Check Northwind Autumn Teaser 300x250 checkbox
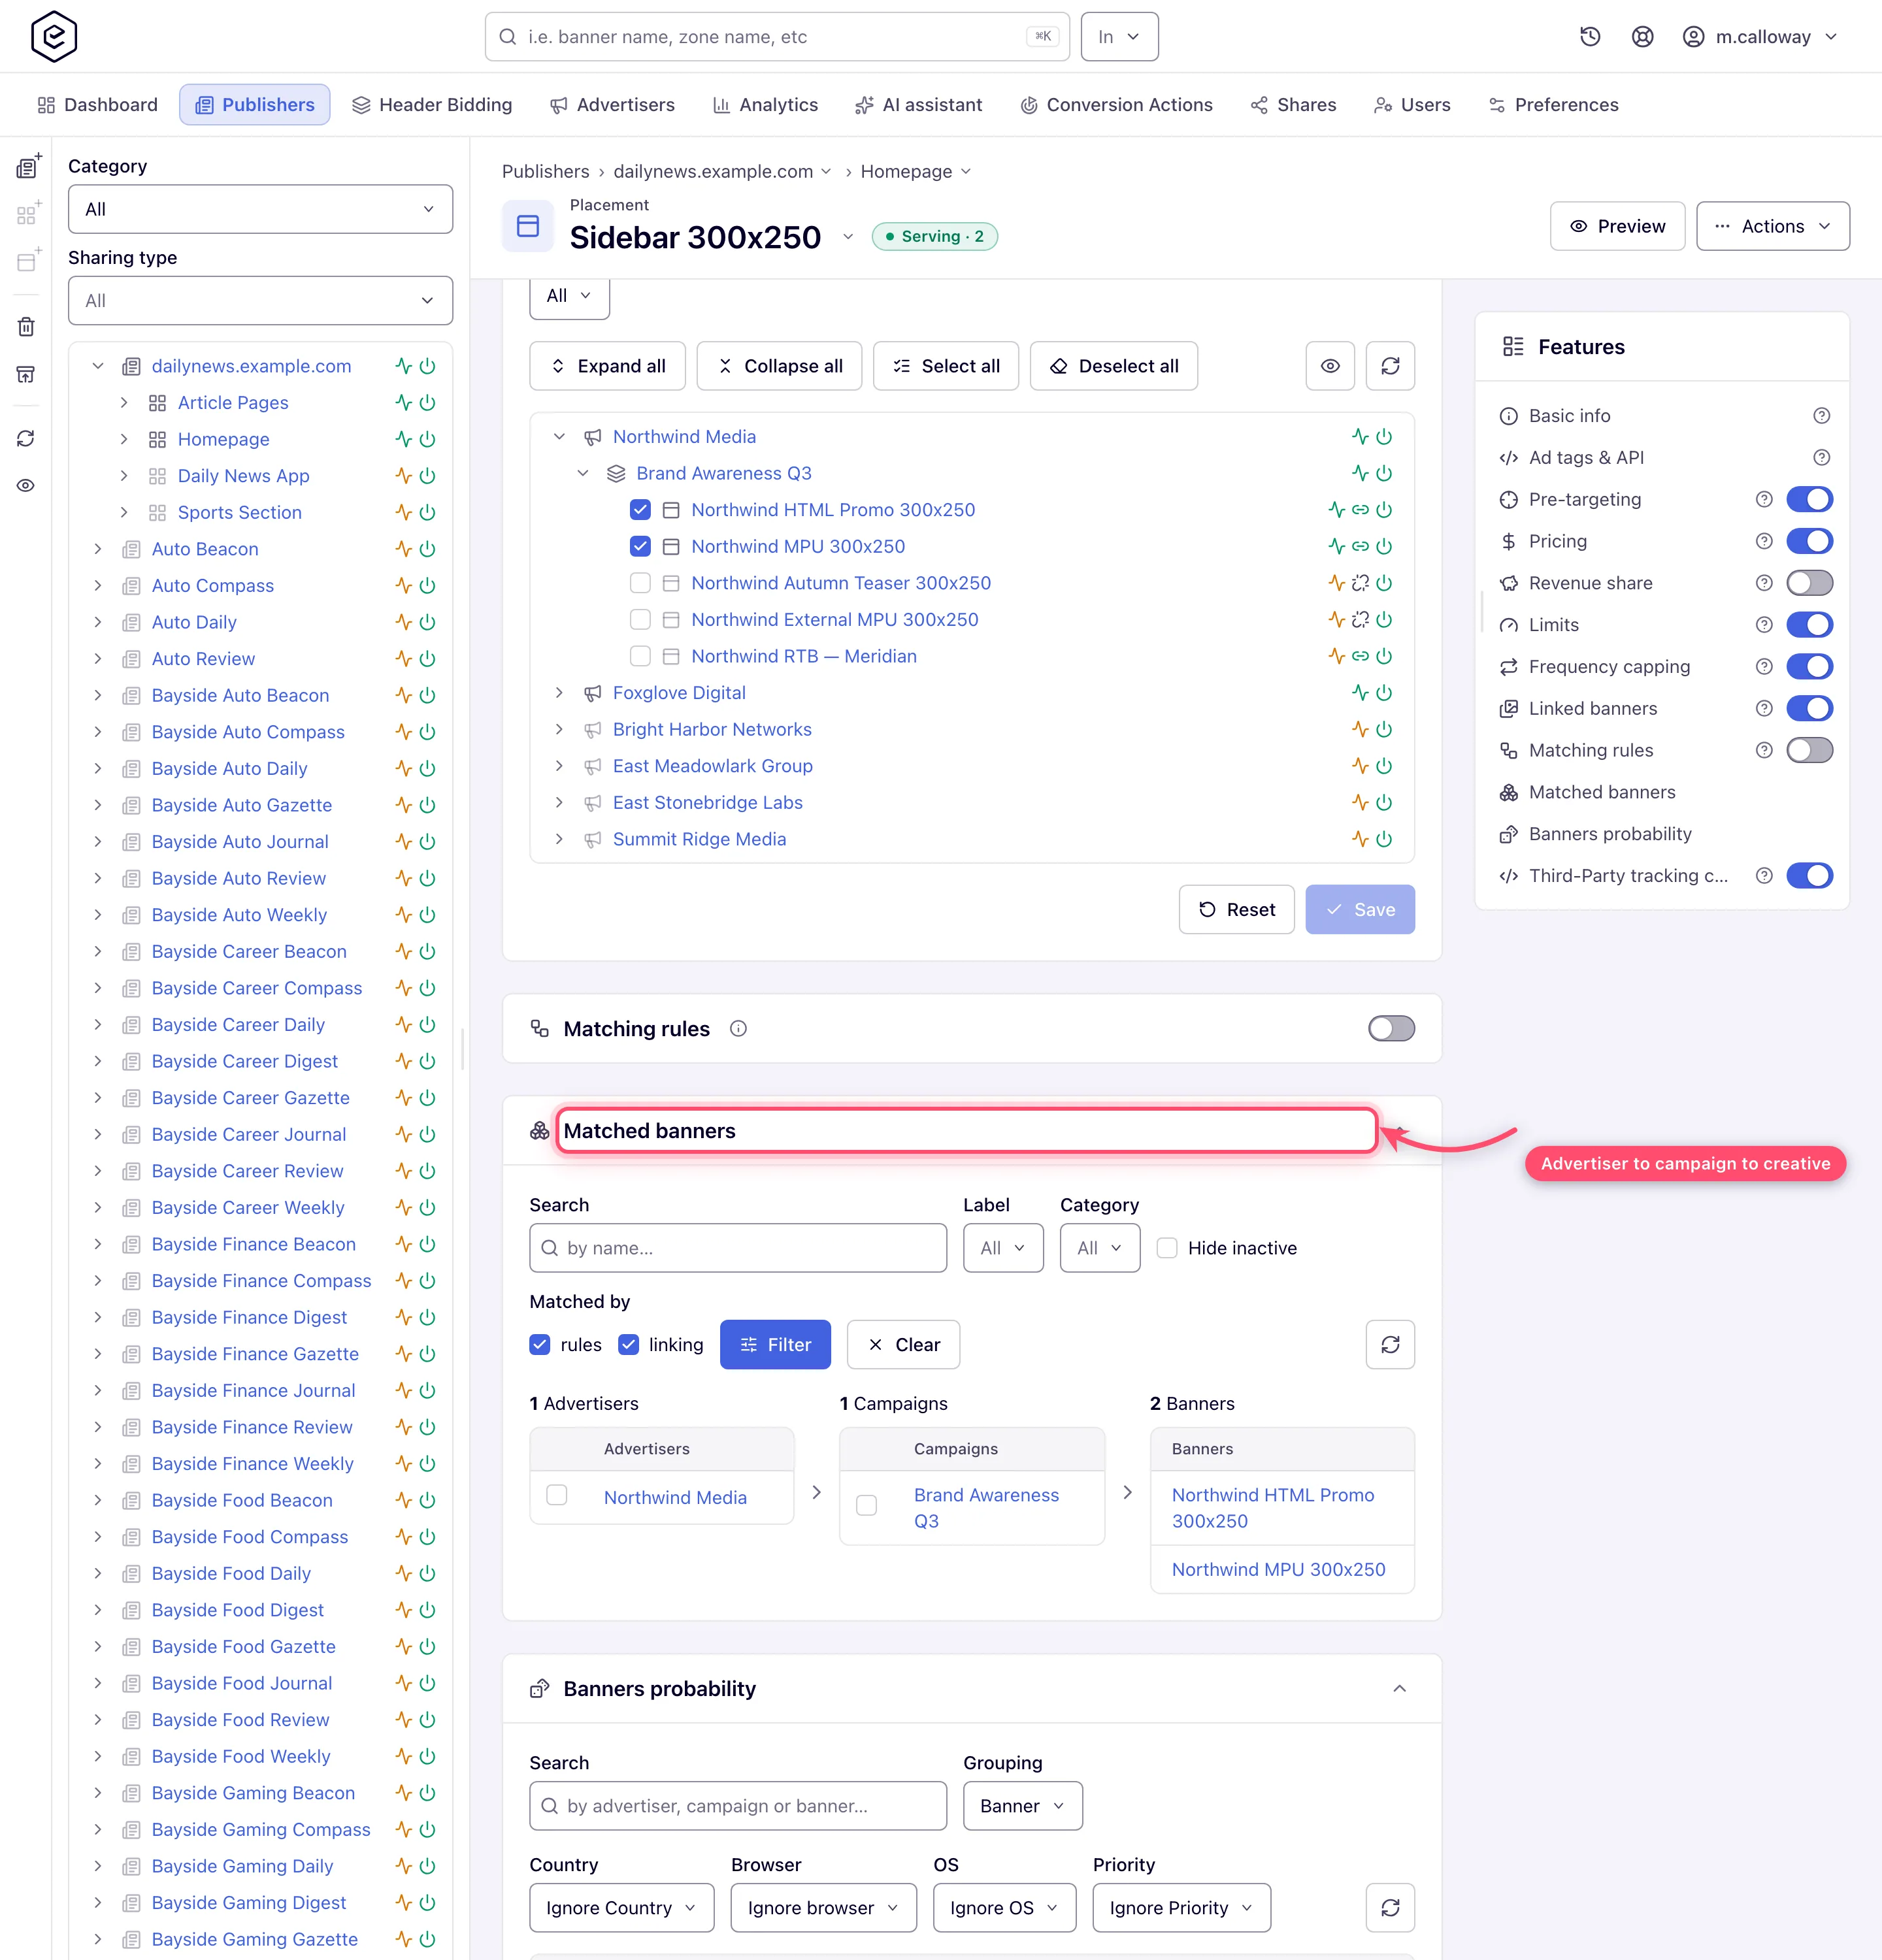Viewport: 1882px width, 1960px height. pos(640,583)
